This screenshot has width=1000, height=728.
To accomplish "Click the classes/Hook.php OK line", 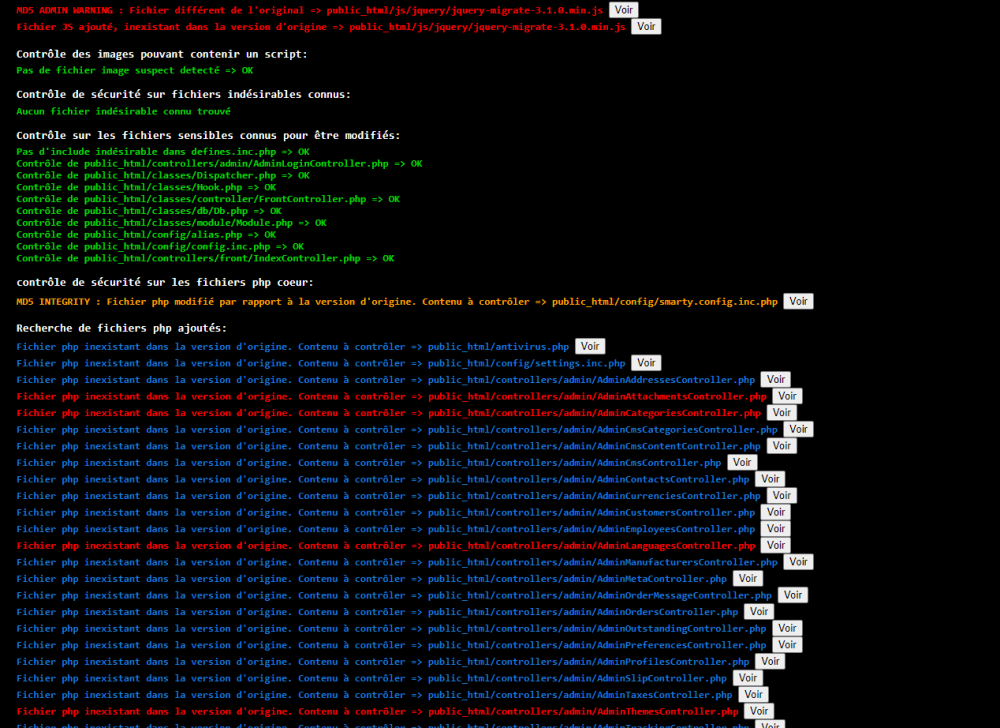I will [x=146, y=187].
